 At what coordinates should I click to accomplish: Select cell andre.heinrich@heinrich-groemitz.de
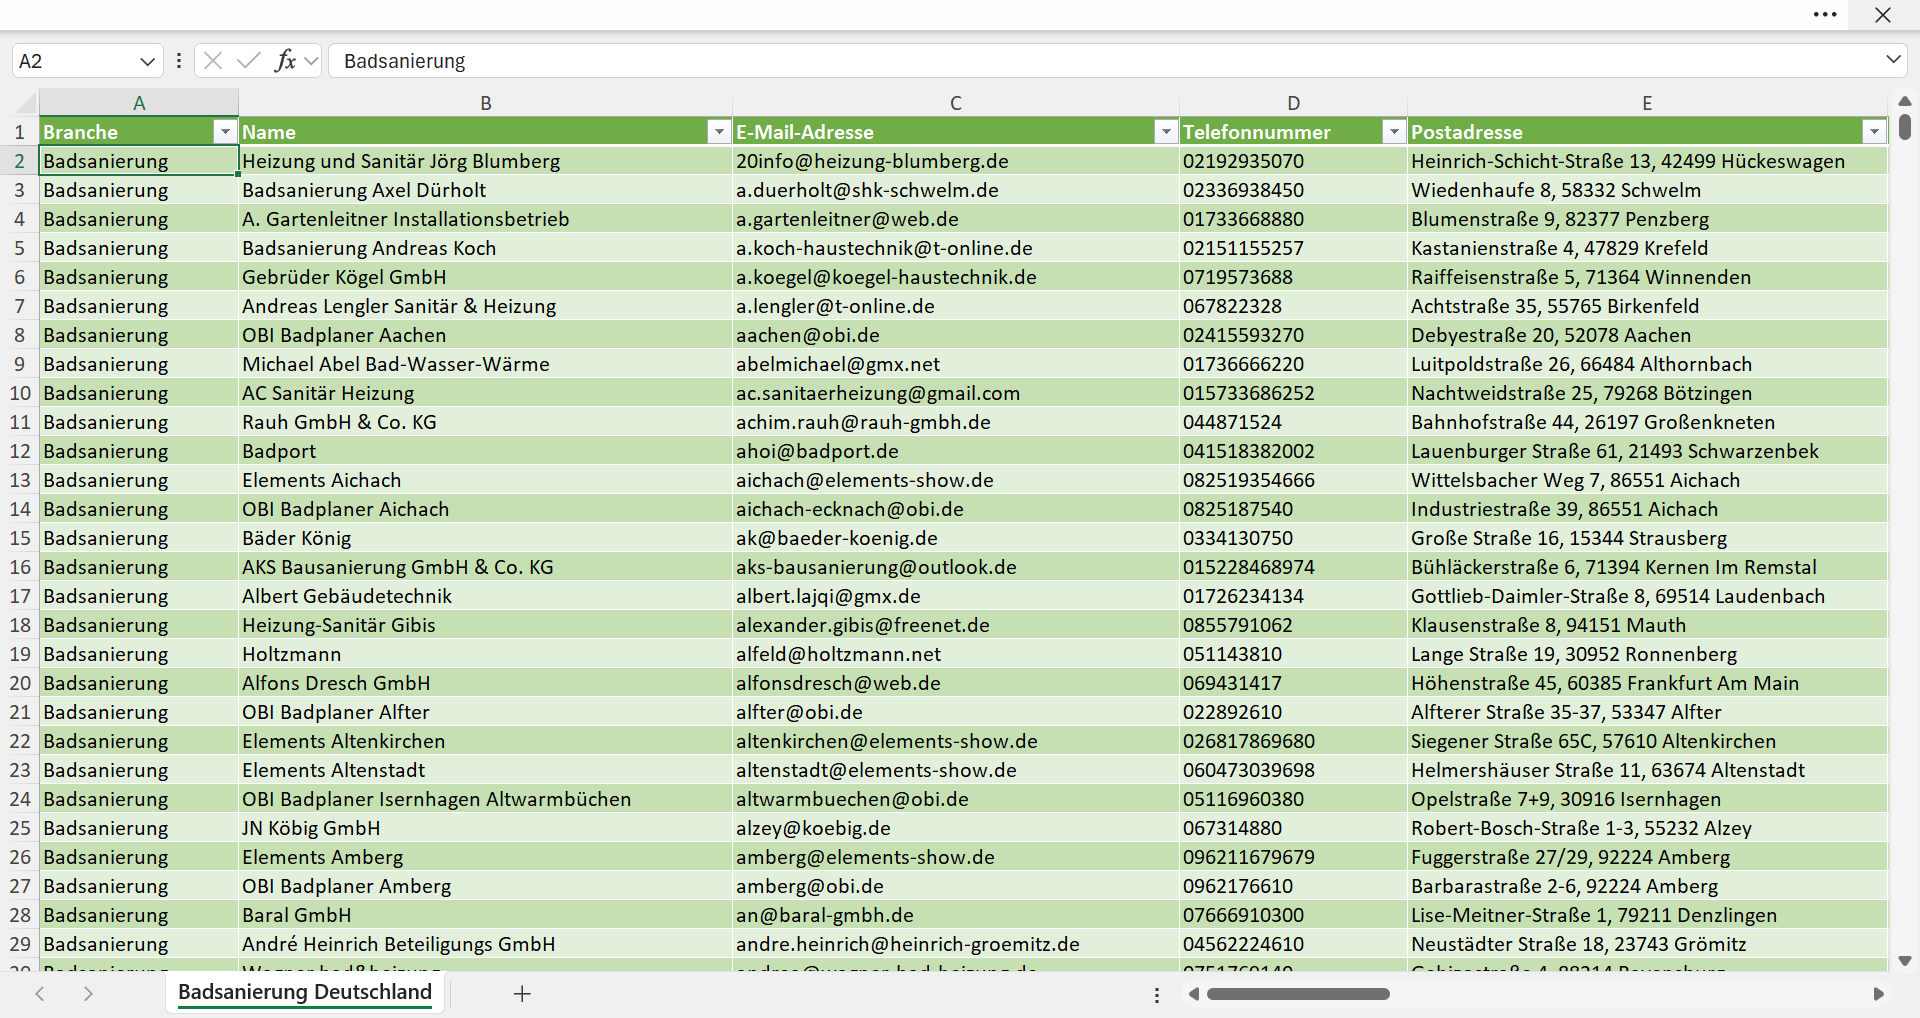click(x=956, y=944)
